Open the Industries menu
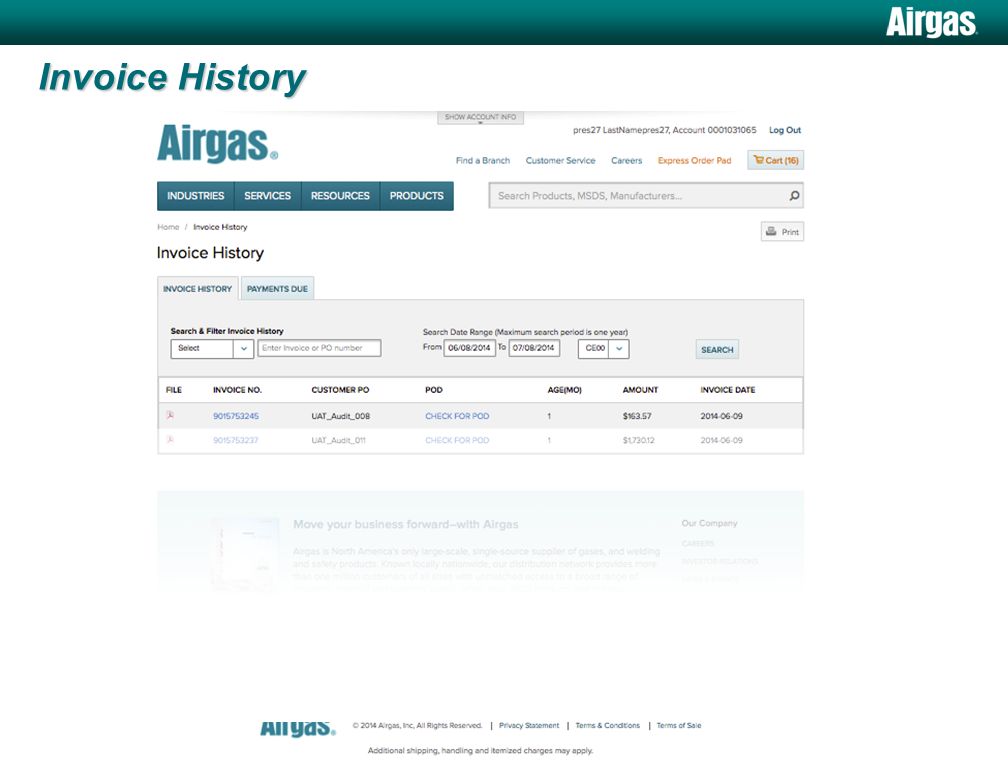 (195, 196)
